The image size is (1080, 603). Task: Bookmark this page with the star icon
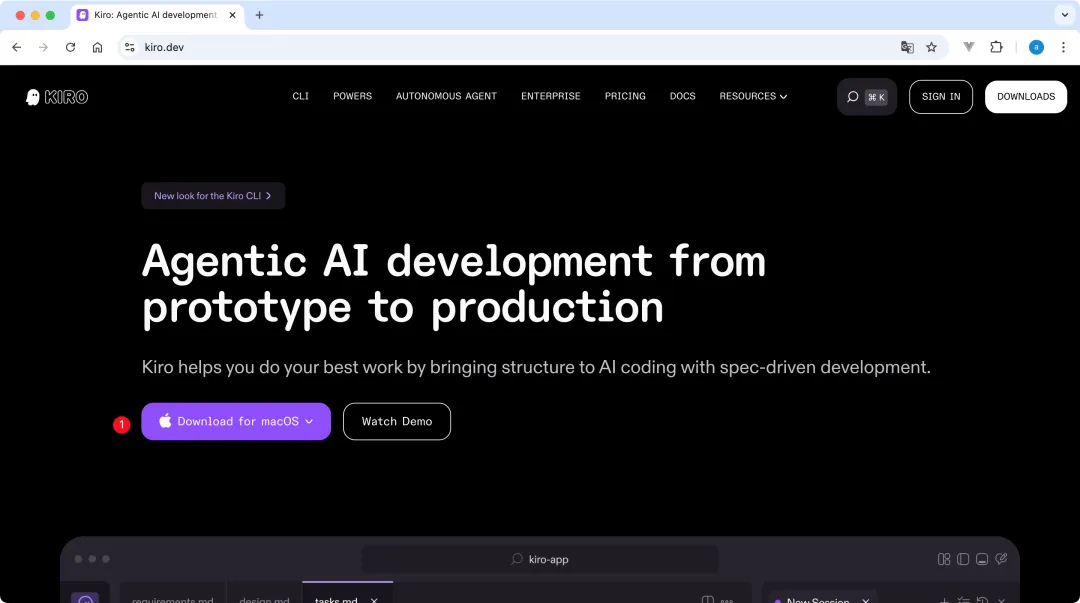pos(931,47)
